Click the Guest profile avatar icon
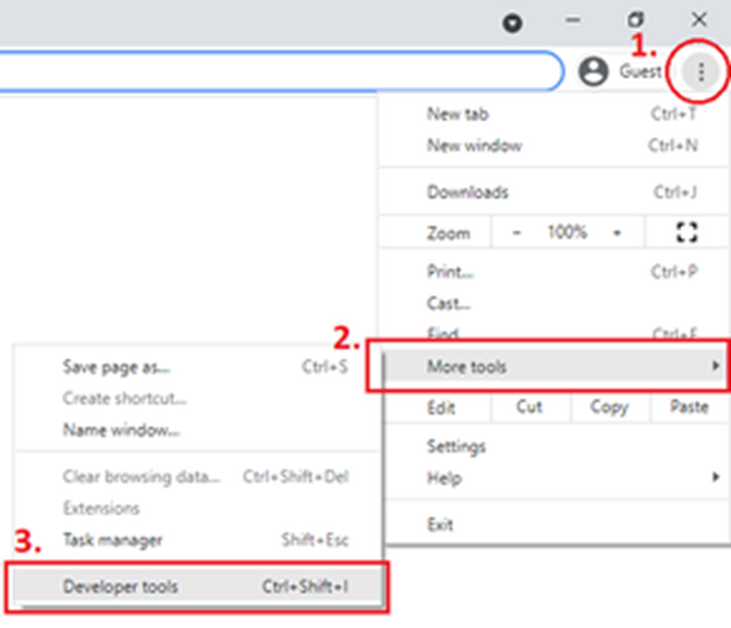 click(x=594, y=72)
